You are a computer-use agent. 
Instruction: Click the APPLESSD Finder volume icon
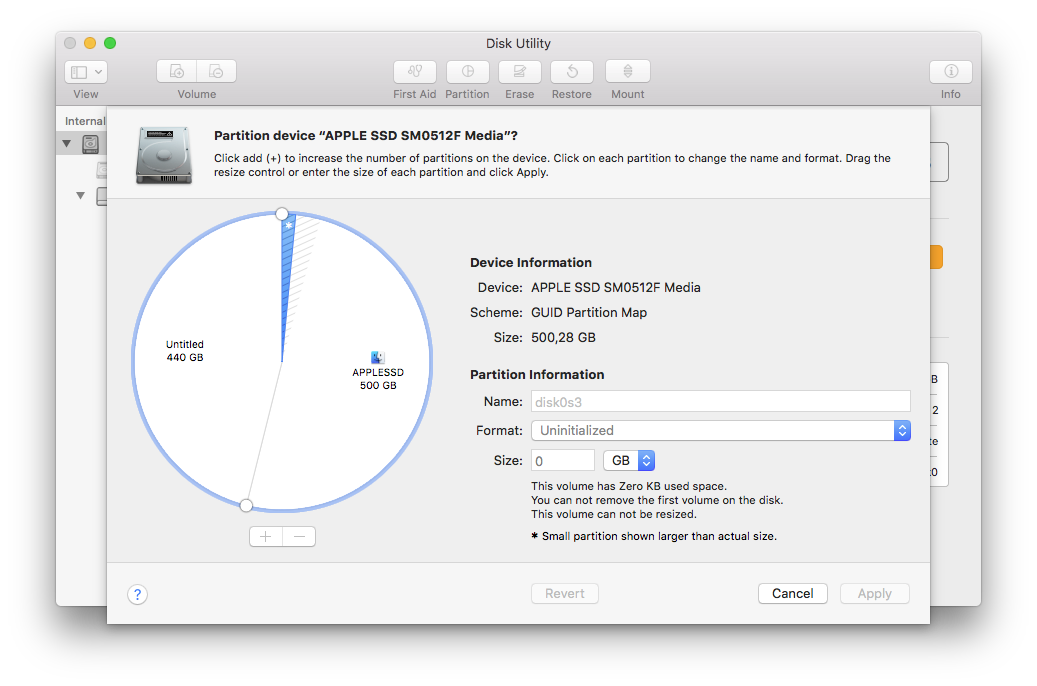click(x=378, y=357)
